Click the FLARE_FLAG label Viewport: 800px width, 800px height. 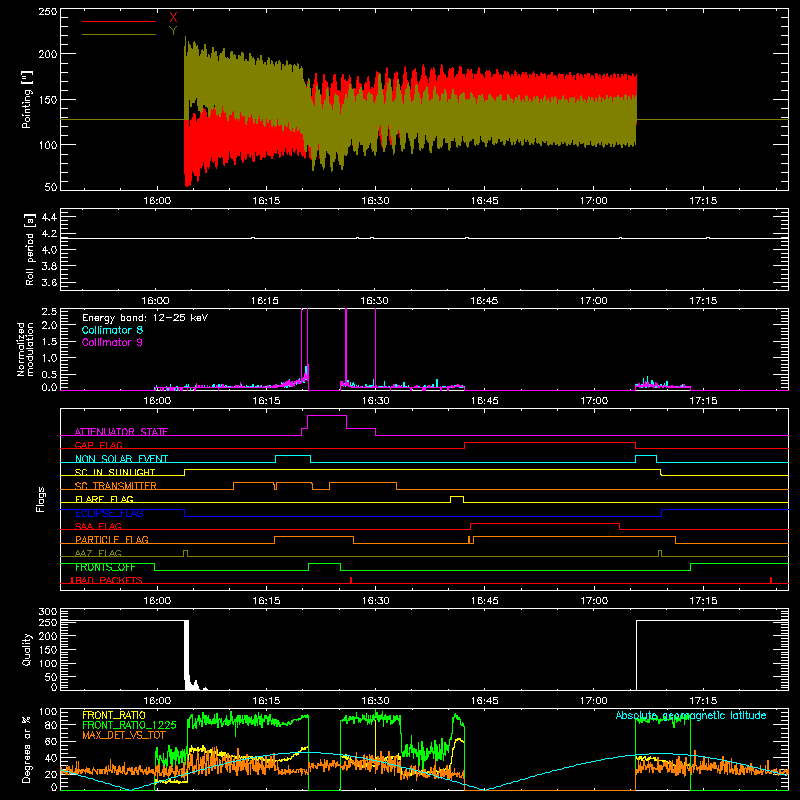[104, 499]
